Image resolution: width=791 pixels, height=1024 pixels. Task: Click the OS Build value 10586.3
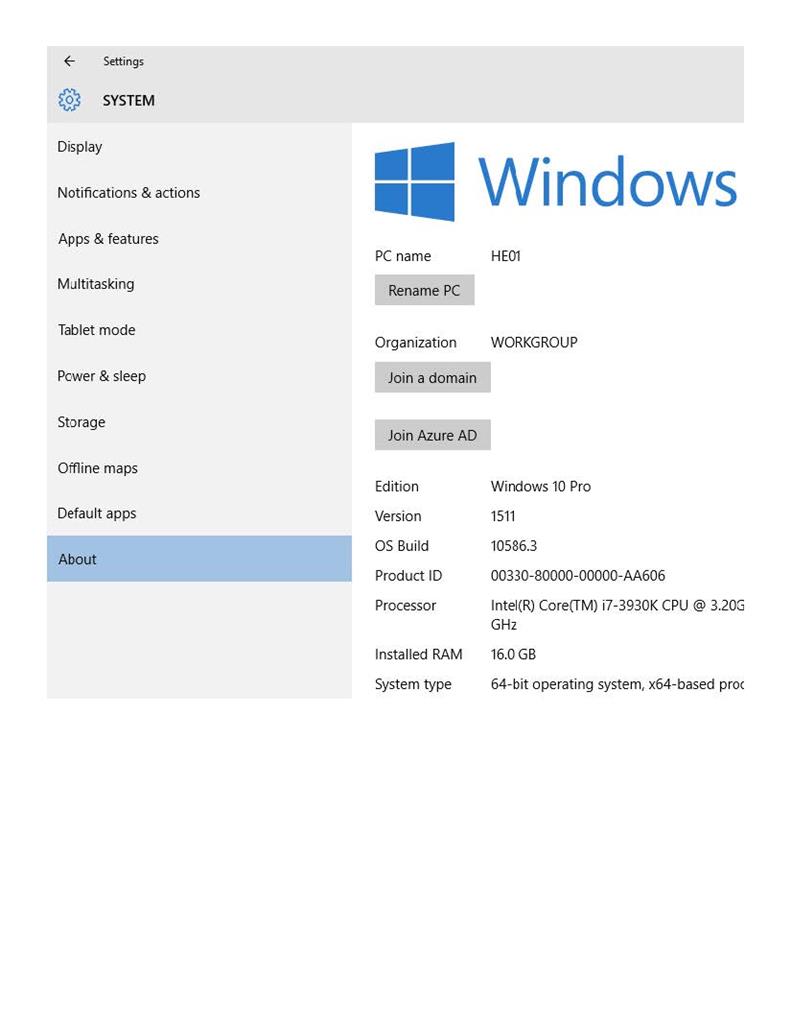point(514,546)
